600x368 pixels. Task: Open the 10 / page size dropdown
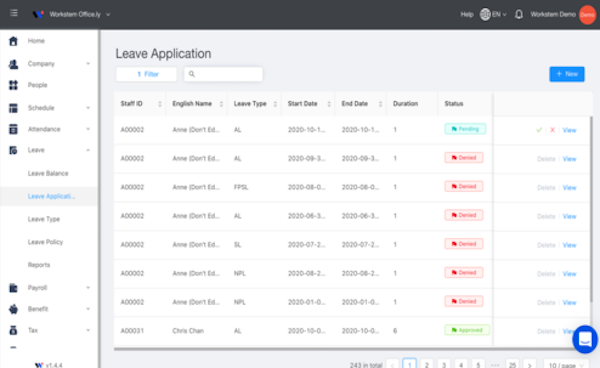point(566,365)
